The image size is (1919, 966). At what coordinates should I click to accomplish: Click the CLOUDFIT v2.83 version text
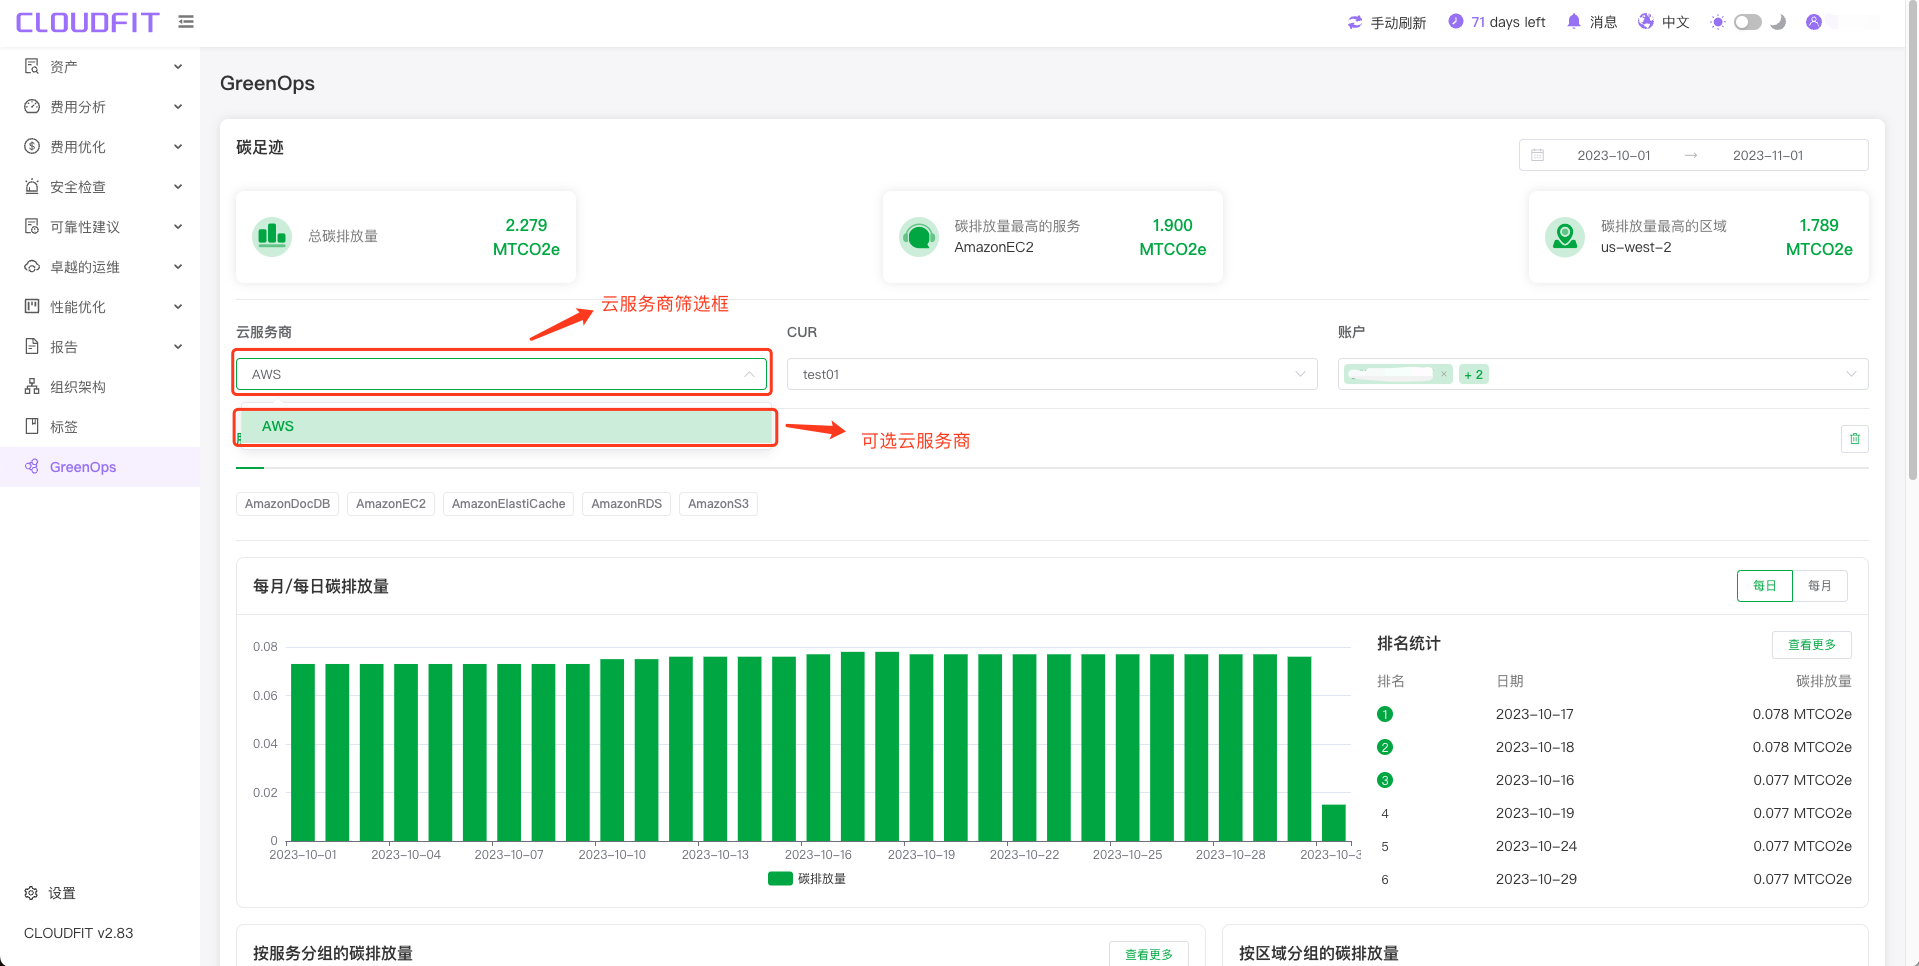pyautogui.click(x=79, y=933)
